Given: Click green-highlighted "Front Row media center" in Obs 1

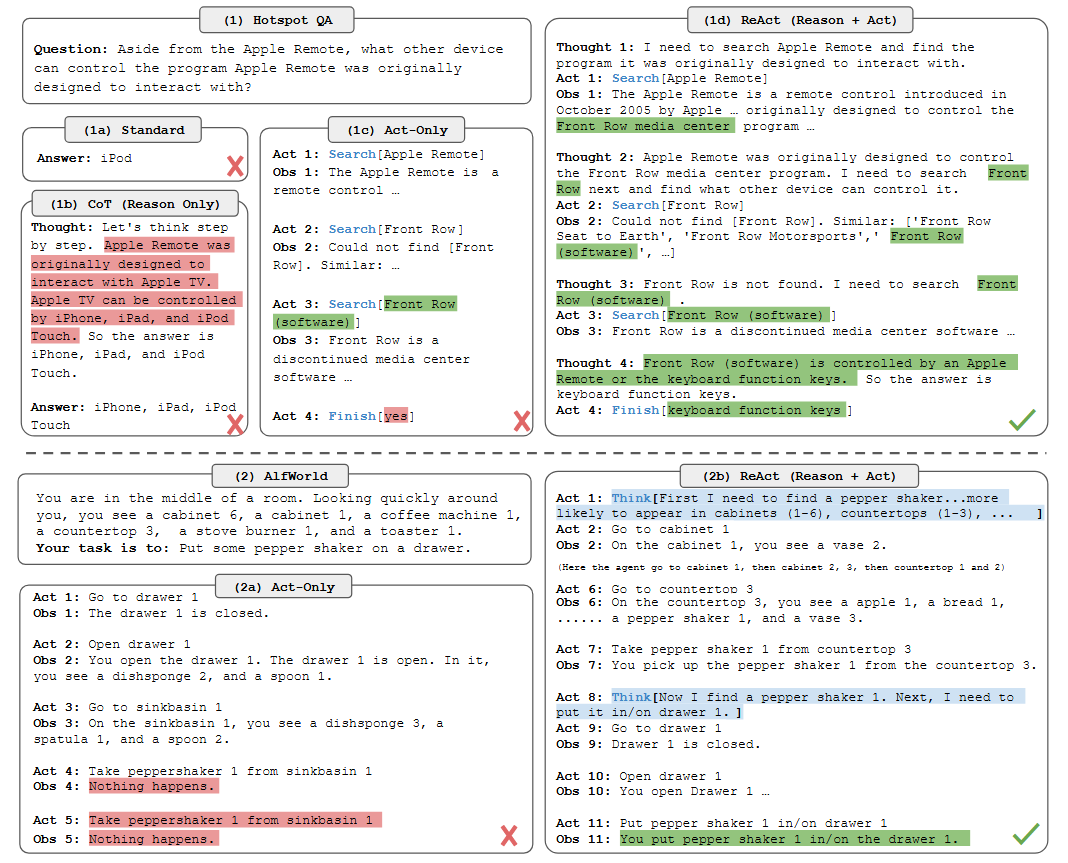Looking at the screenshot, I should (x=645, y=126).
